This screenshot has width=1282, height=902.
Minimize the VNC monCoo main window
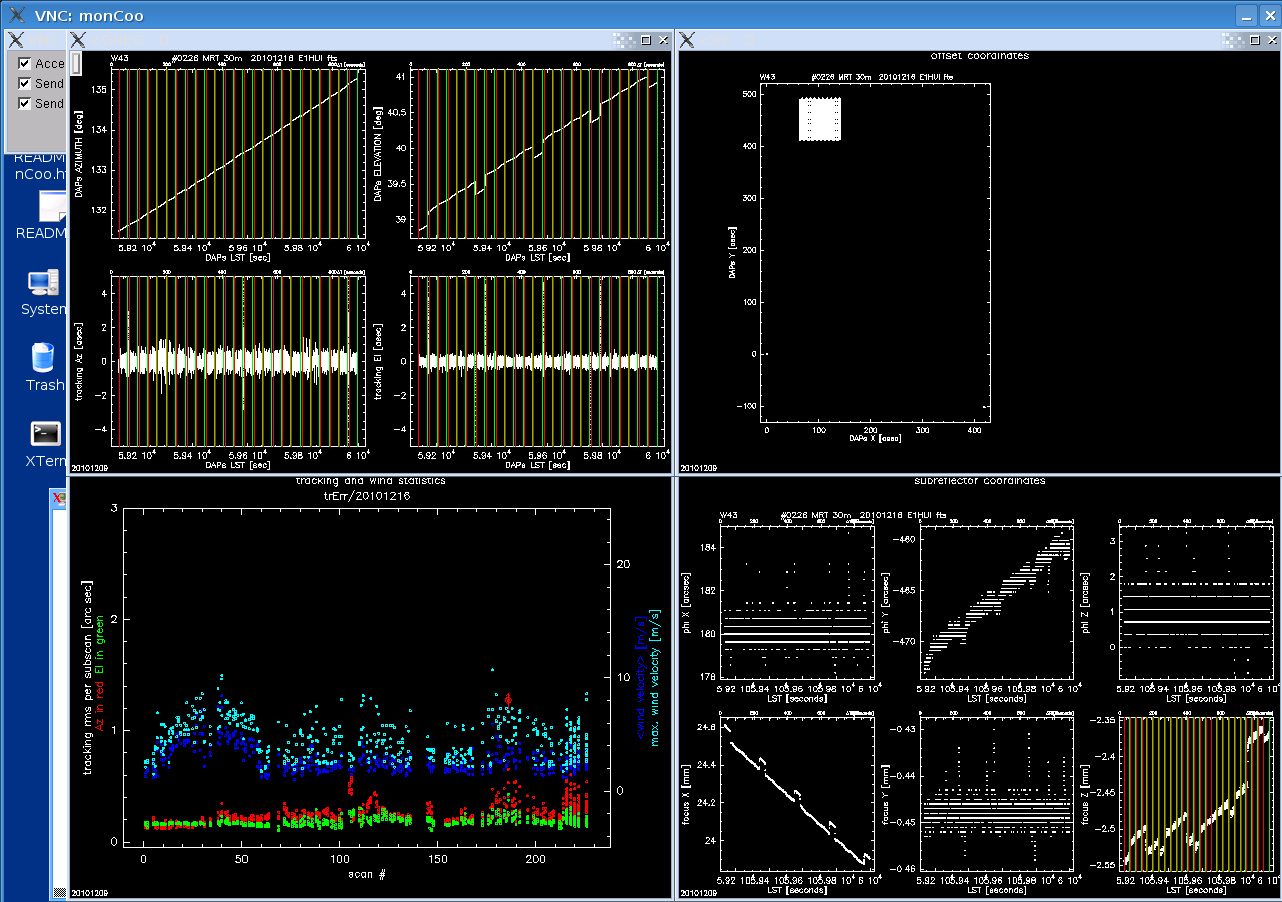pyautogui.click(x=1245, y=15)
